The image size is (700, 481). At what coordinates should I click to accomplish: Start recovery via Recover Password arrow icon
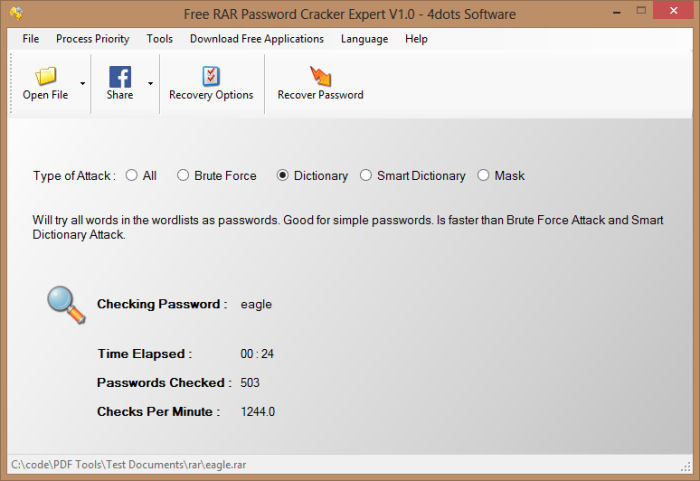321,76
